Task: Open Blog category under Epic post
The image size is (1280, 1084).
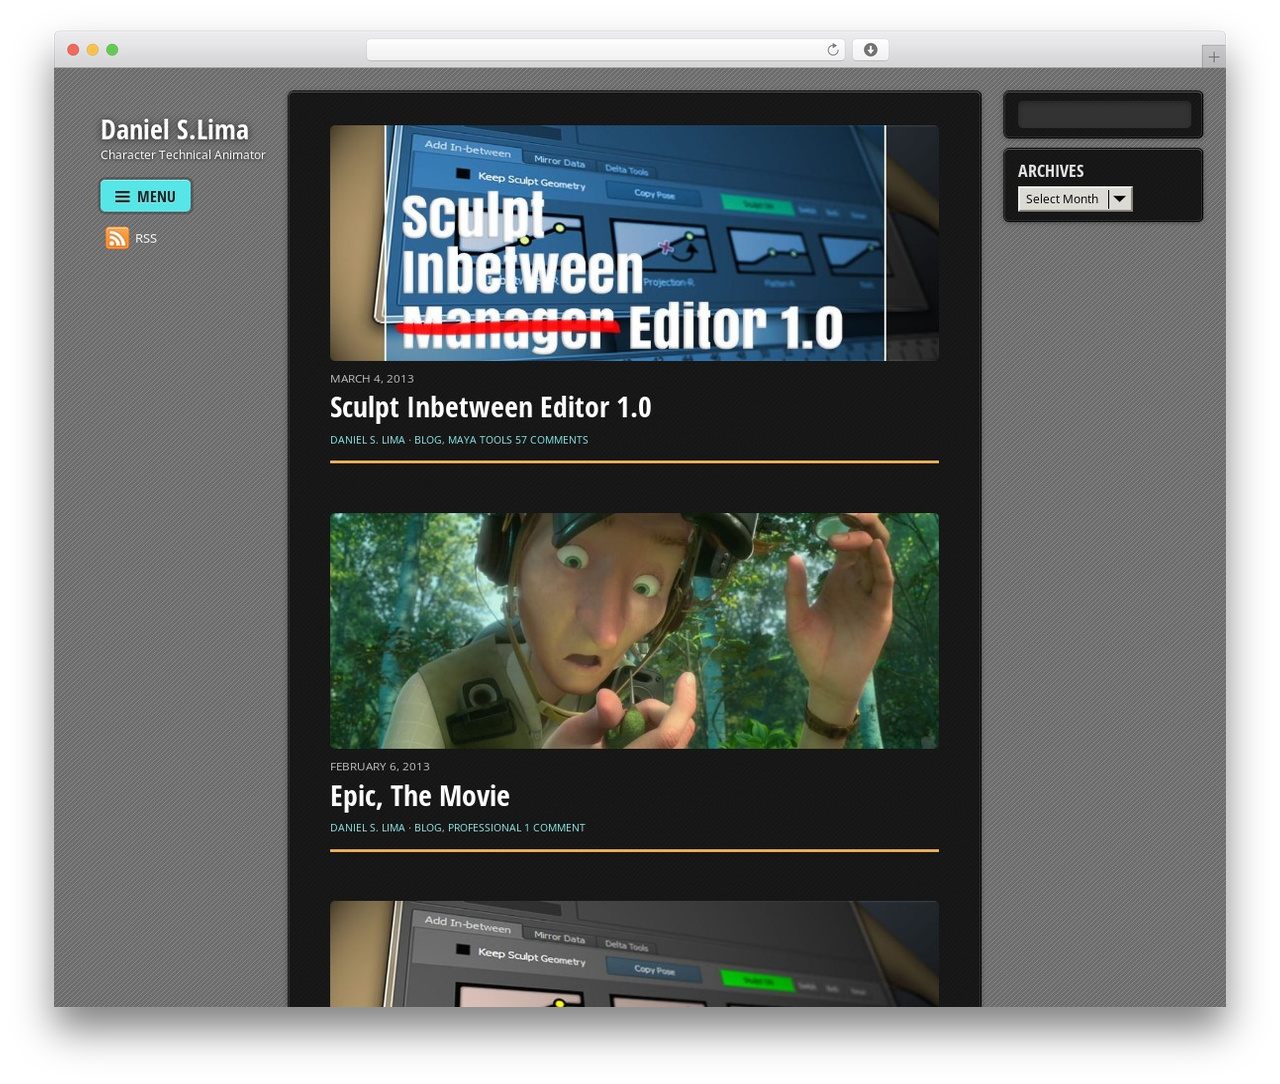Action: pyautogui.click(x=427, y=828)
